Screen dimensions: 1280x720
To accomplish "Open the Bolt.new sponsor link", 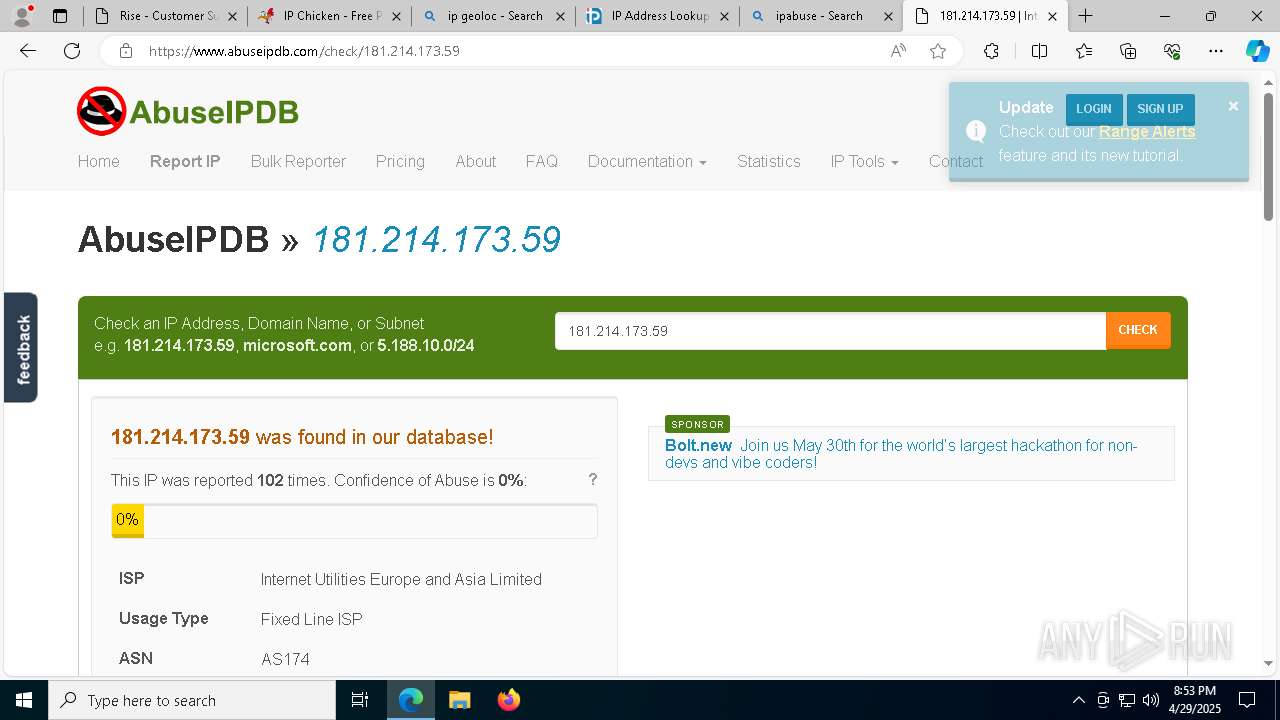I will click(x=698, y=445).
